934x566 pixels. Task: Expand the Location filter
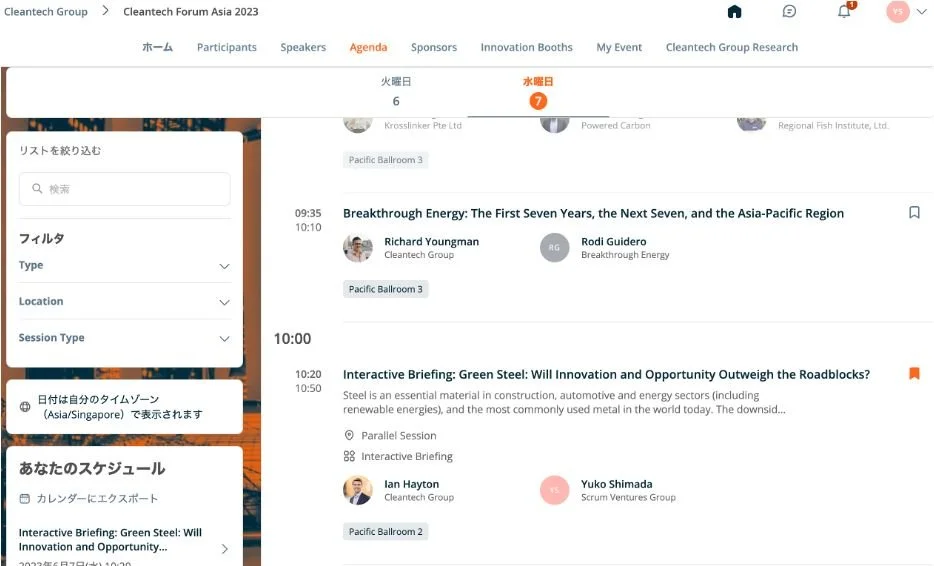click(124, 301)
